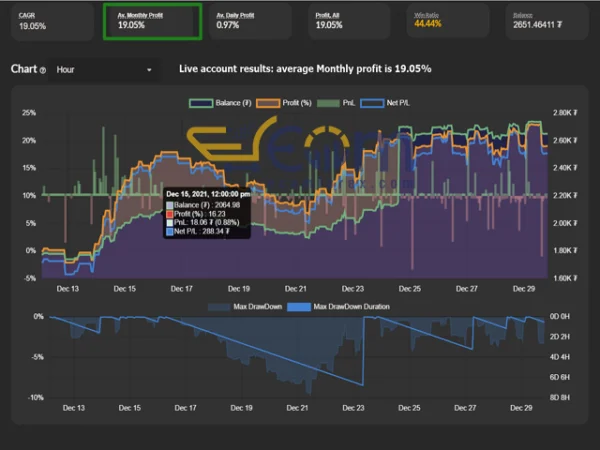The width and height of the screenshot is (600, 450).
Task: Click the blue Net P/L tooltip swatch
Action: [x=170, y=231]
